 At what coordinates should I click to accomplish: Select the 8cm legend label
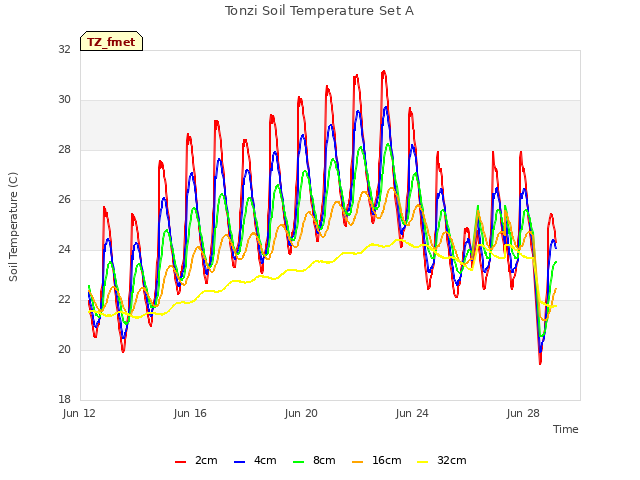click(x=324, y=460)
